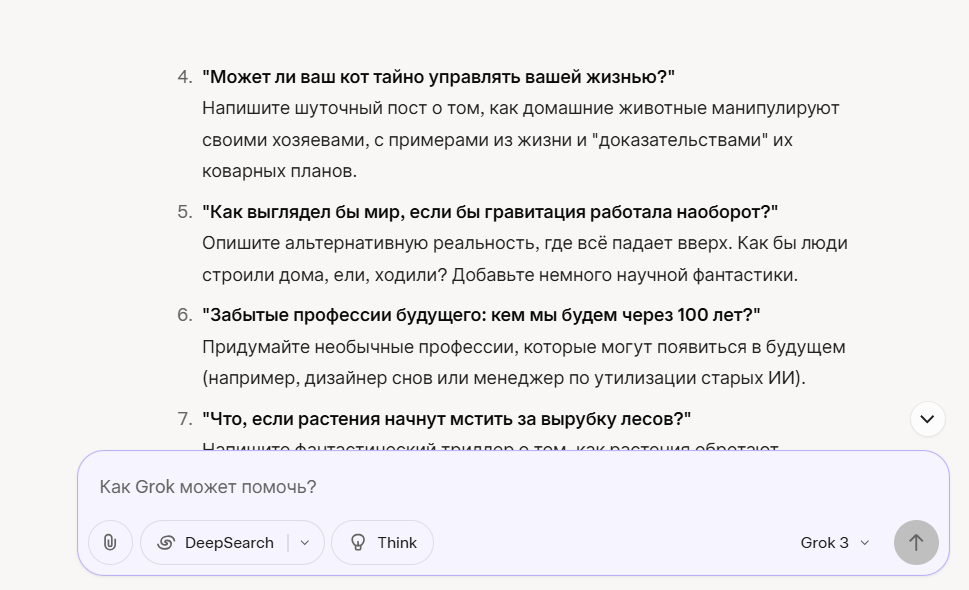Click the heading about plants taking revenge
The height and width of the screenshot is (590, 969).
(x=446, y=419)
